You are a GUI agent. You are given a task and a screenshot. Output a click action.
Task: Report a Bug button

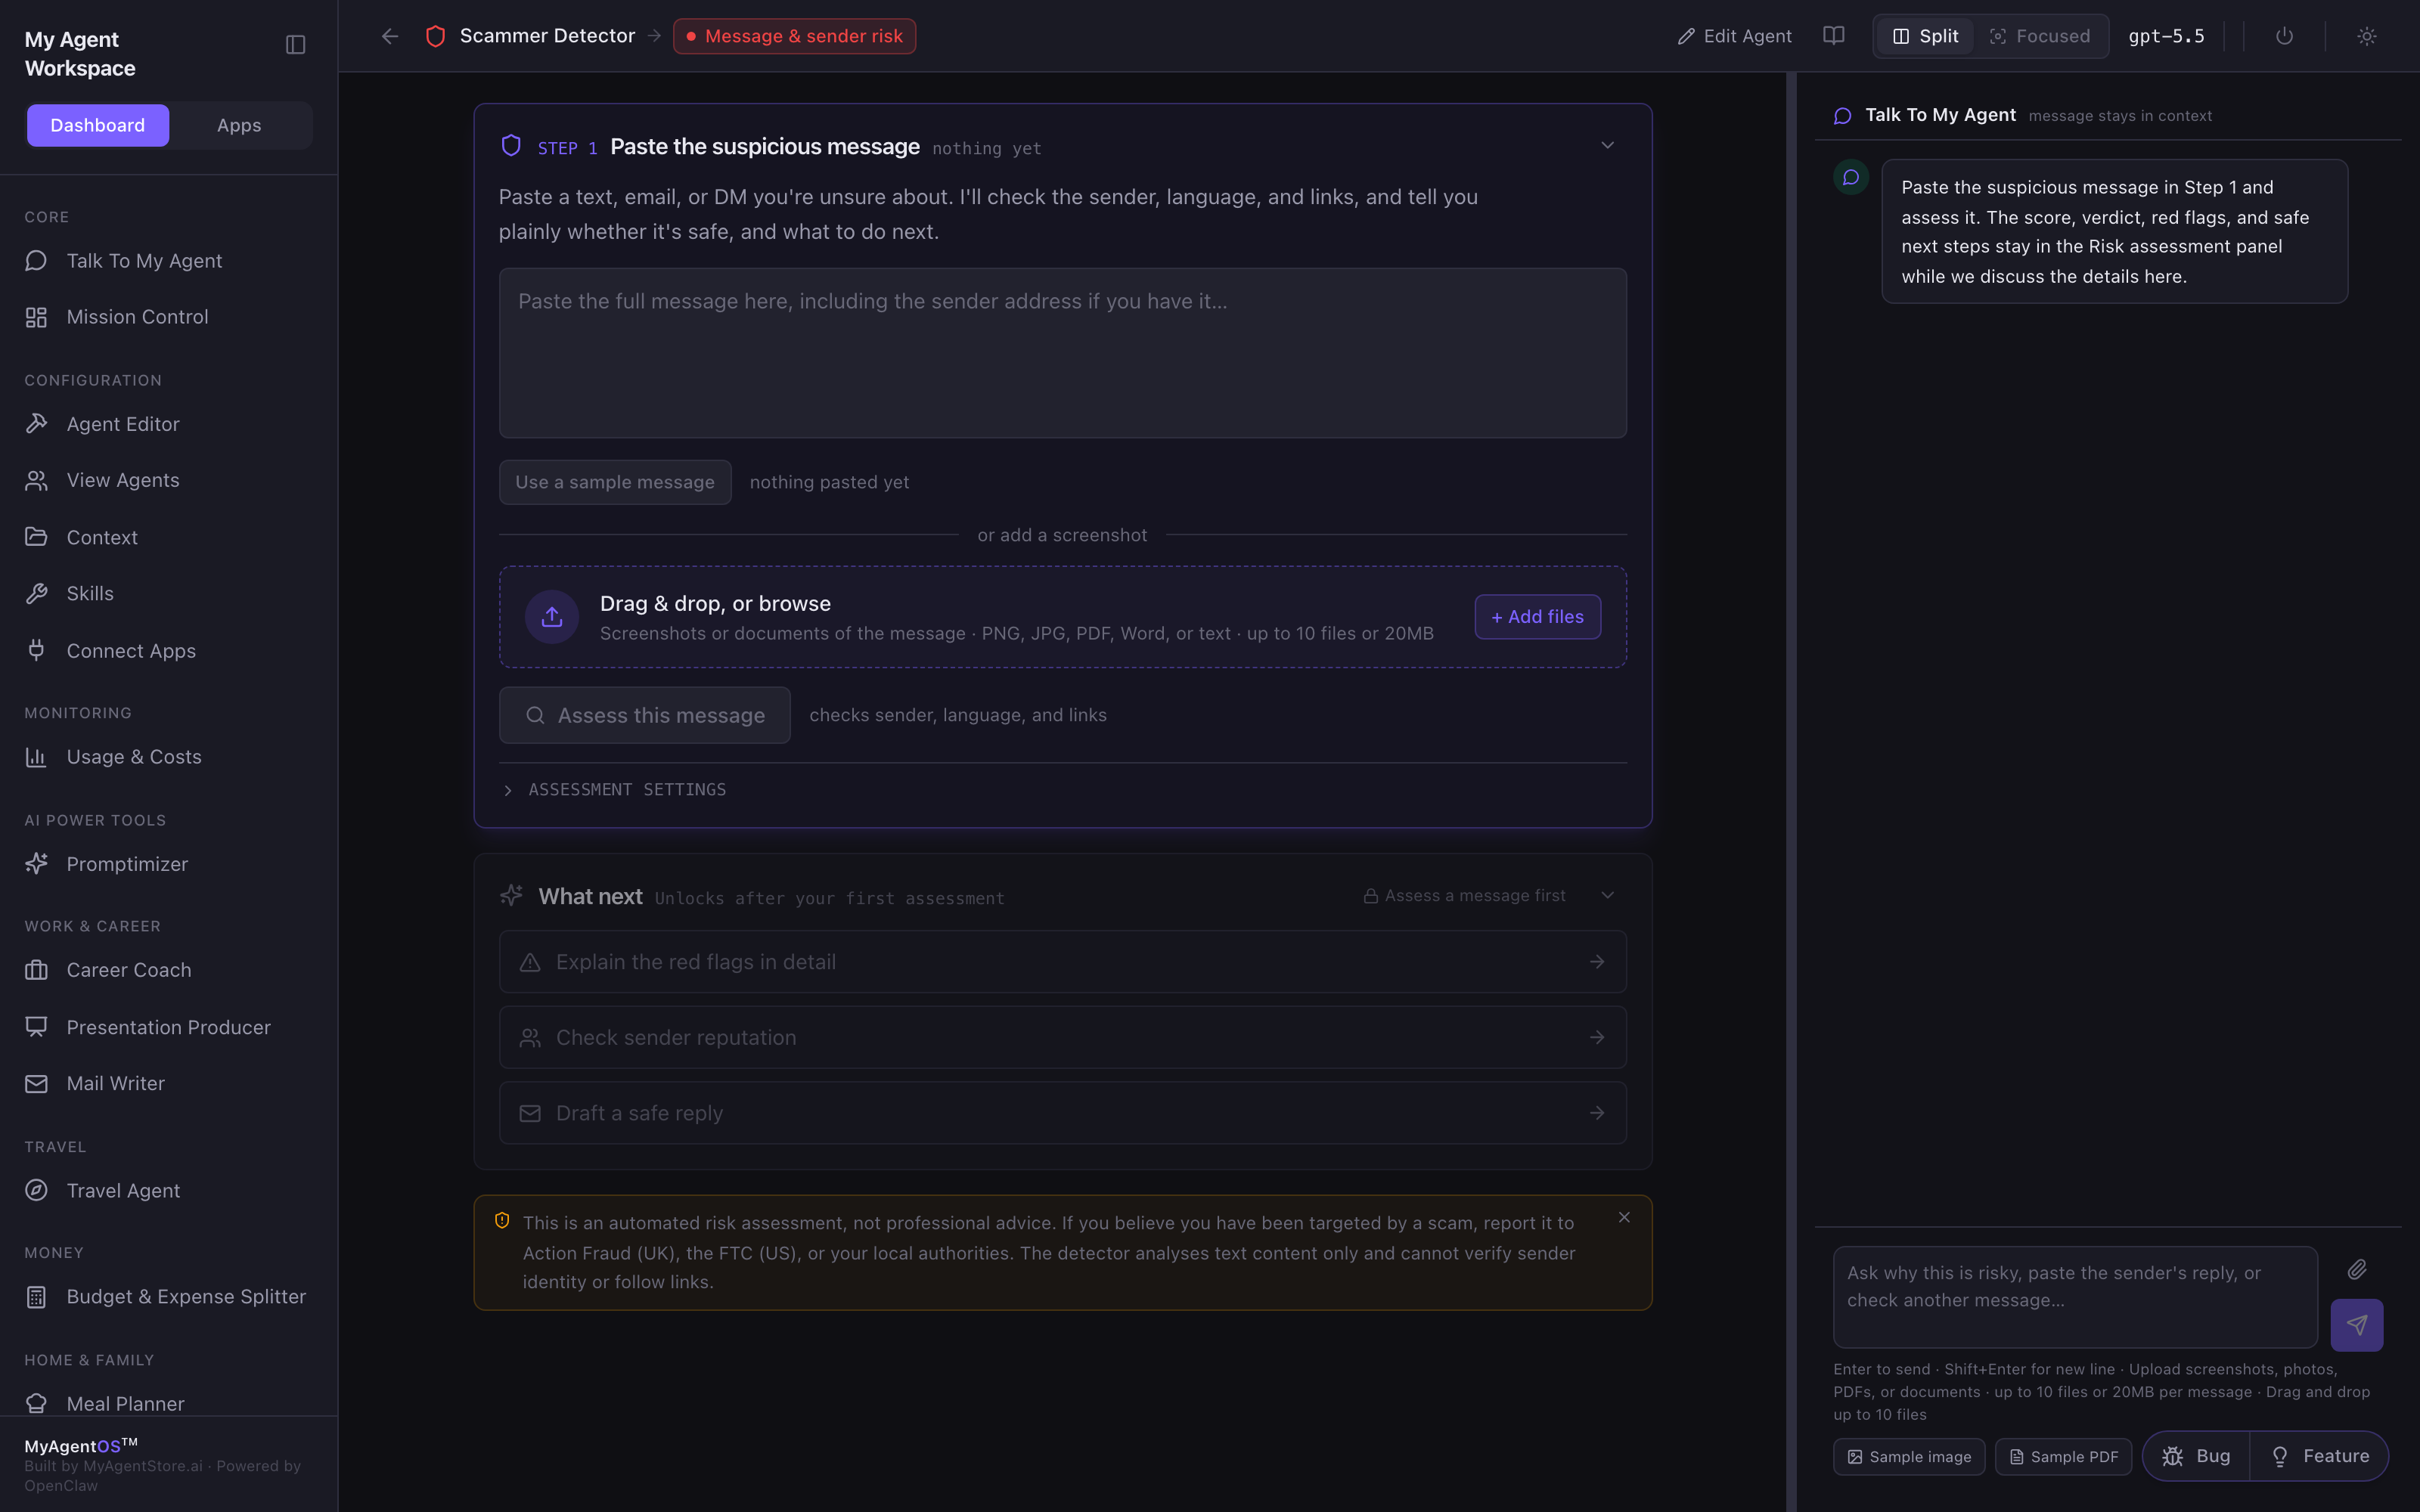point(2196,1456)
